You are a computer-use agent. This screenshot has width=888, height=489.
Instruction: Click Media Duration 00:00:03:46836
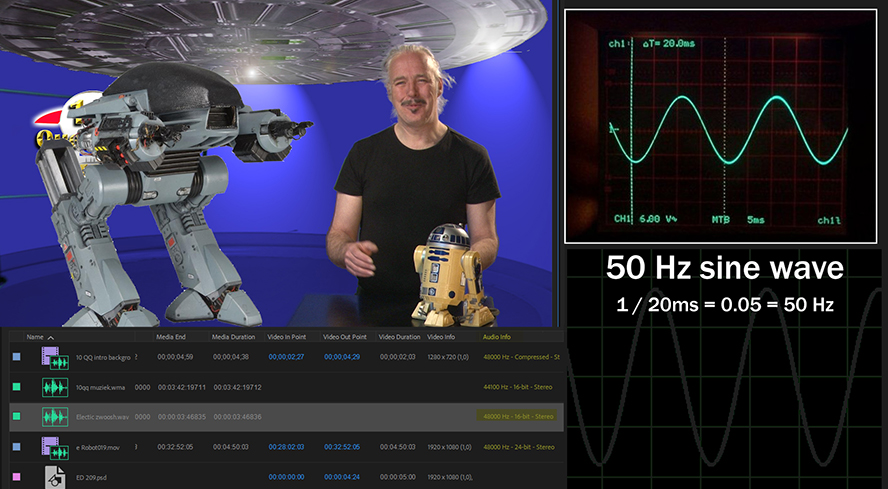click(237, 417)
